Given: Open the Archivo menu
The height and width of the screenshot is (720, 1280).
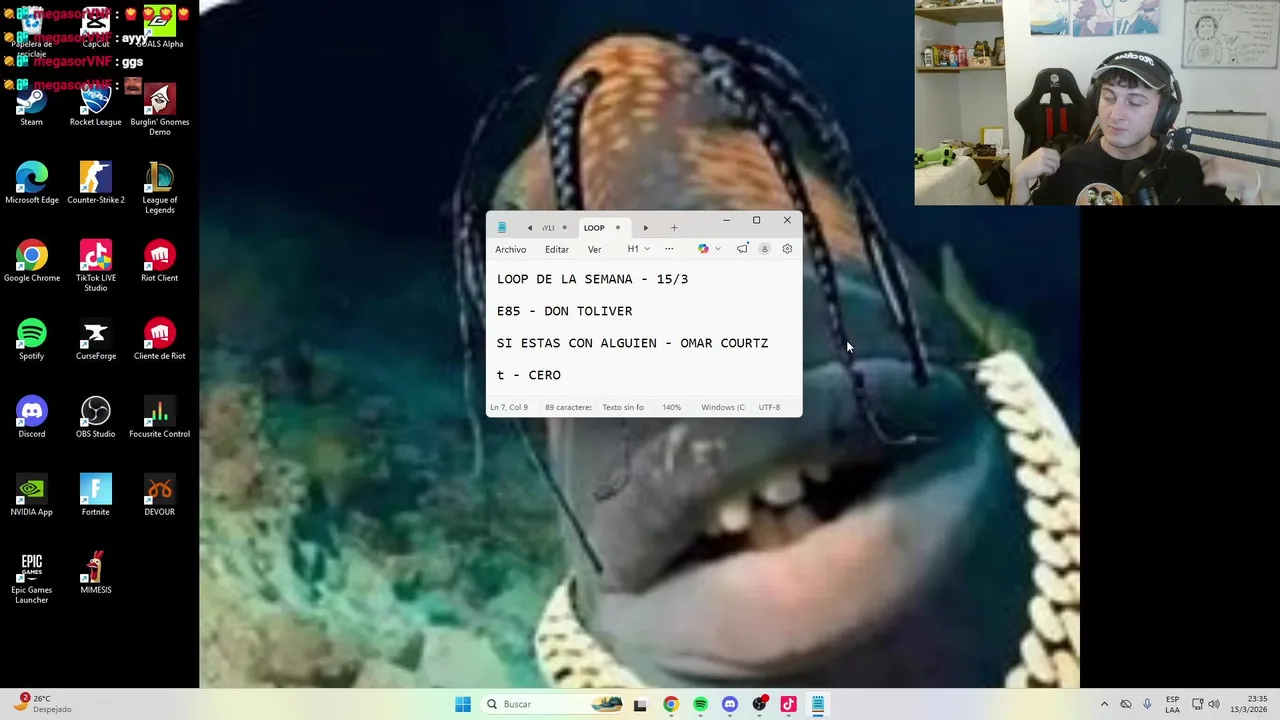Looking at the screenshot, I should coord(510,249).
